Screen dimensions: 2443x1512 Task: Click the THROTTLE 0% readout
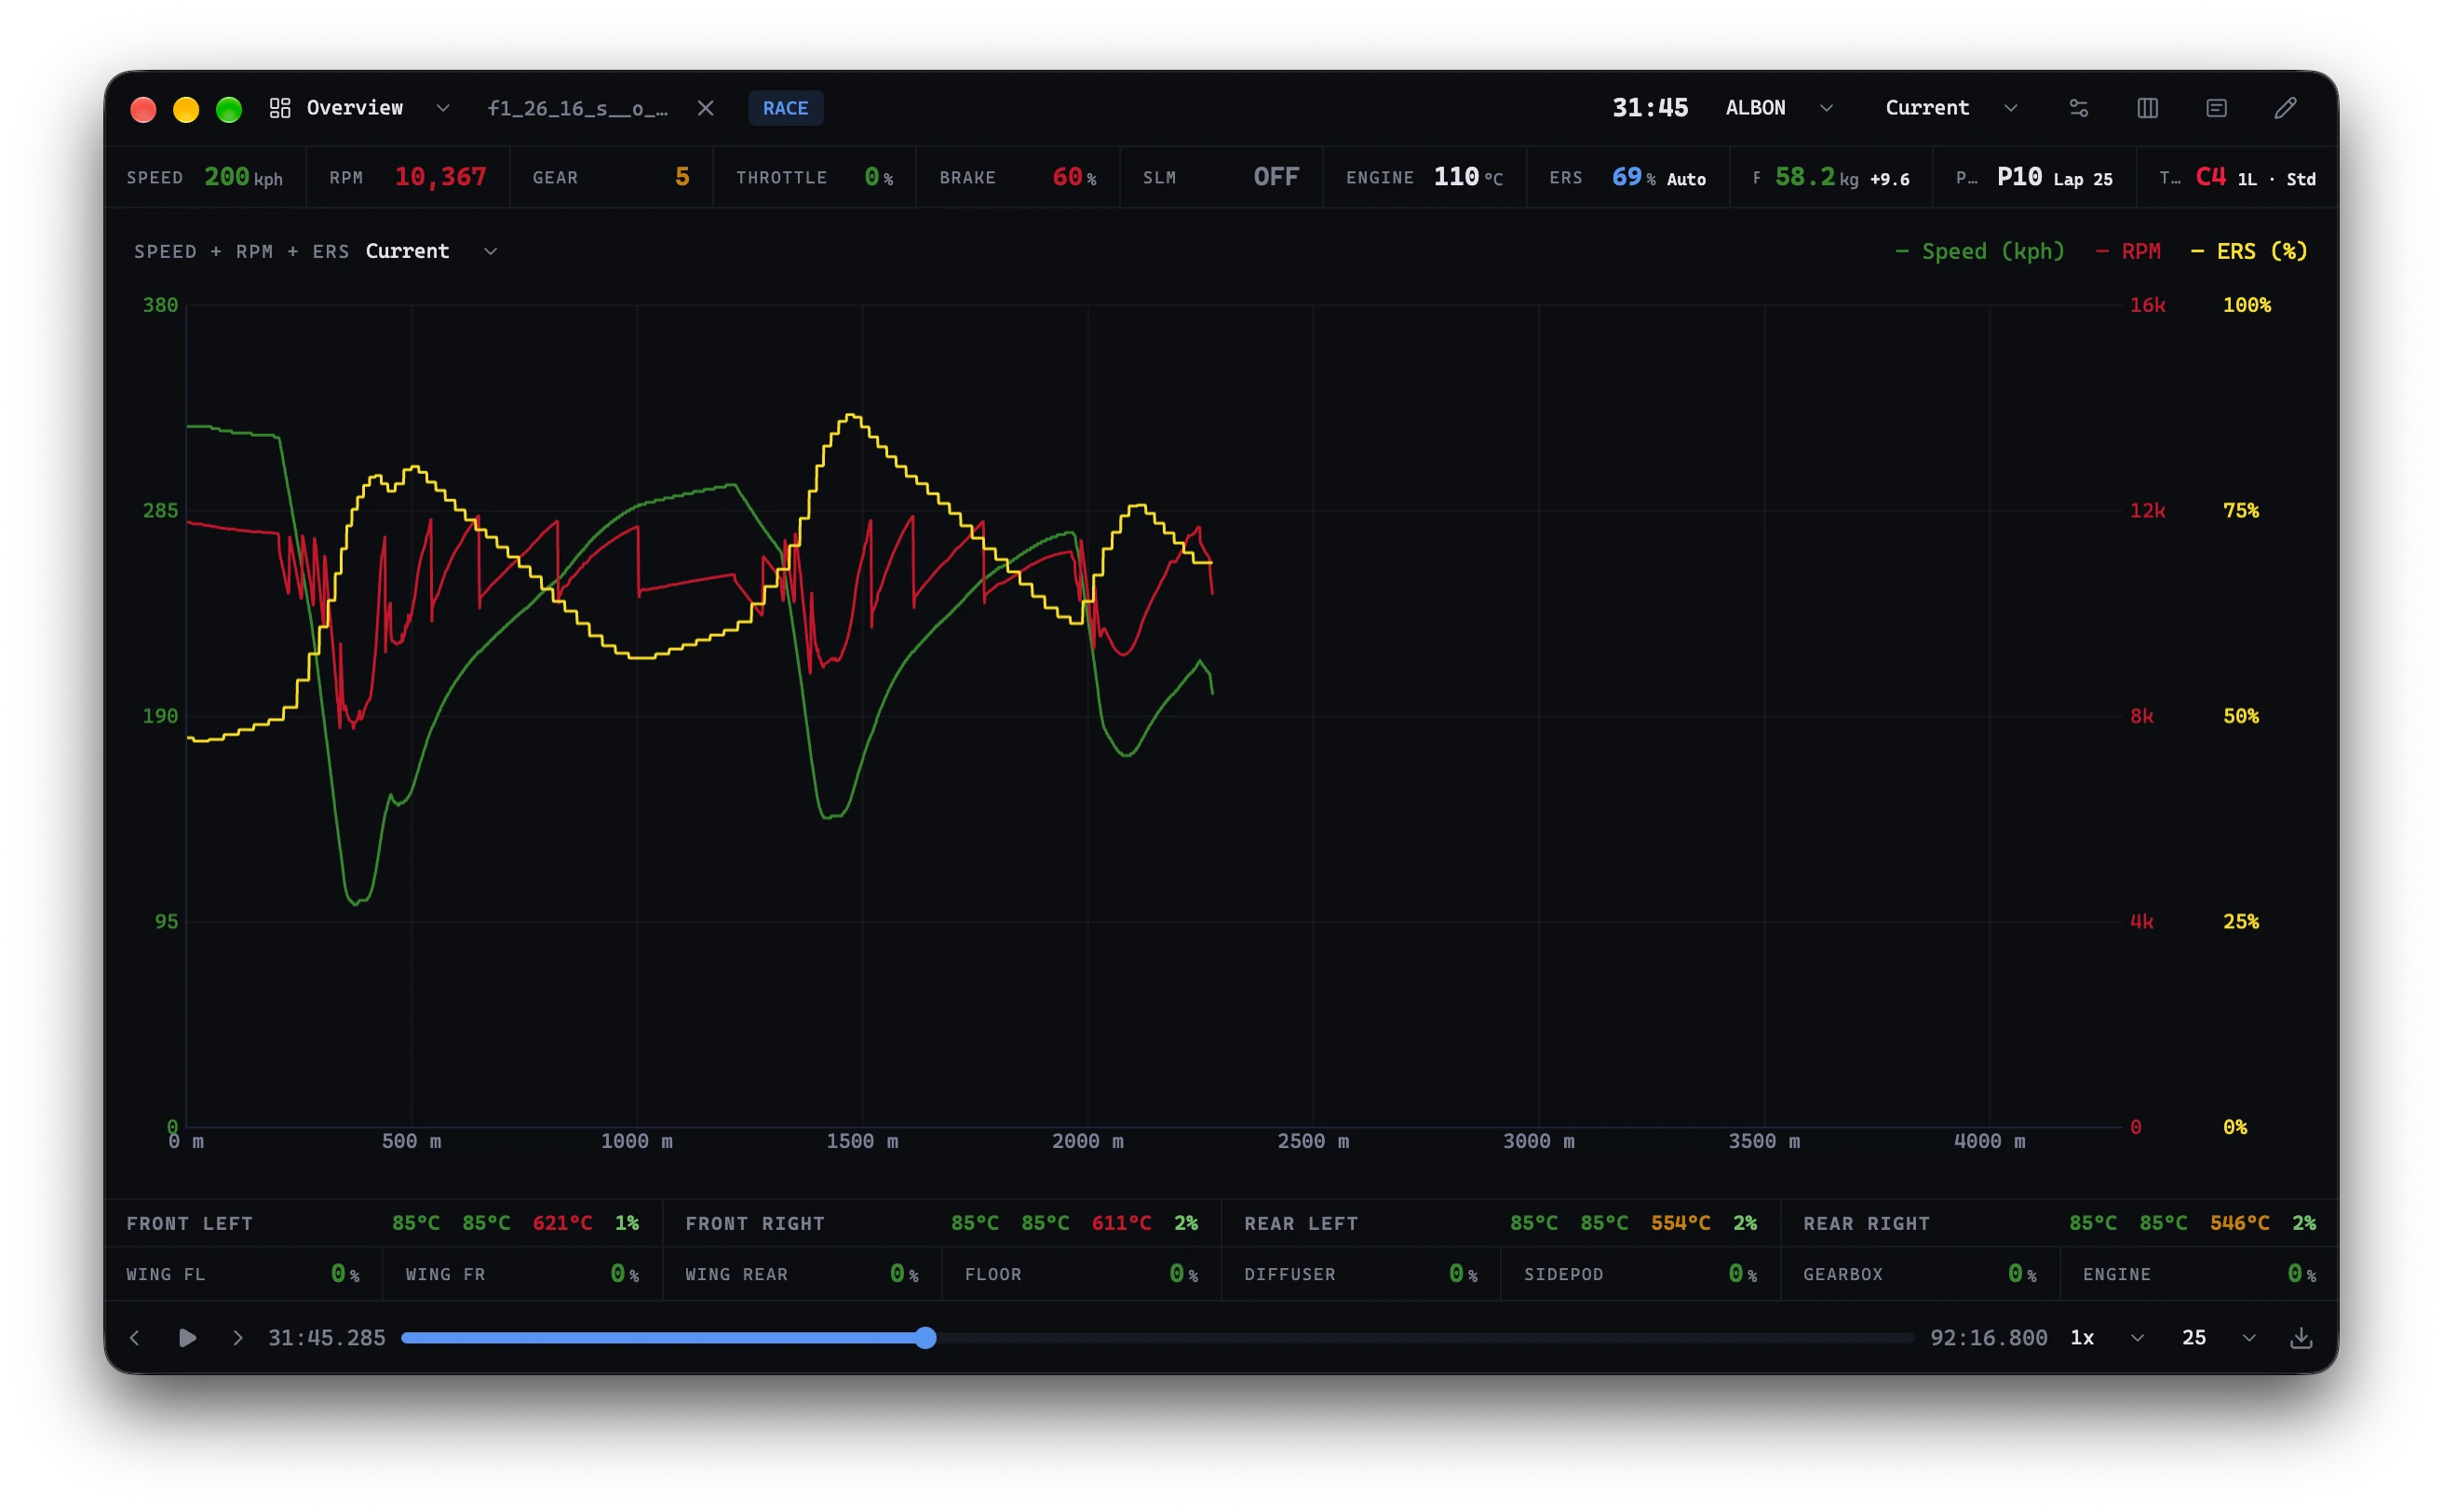click(x=815, y=177)
